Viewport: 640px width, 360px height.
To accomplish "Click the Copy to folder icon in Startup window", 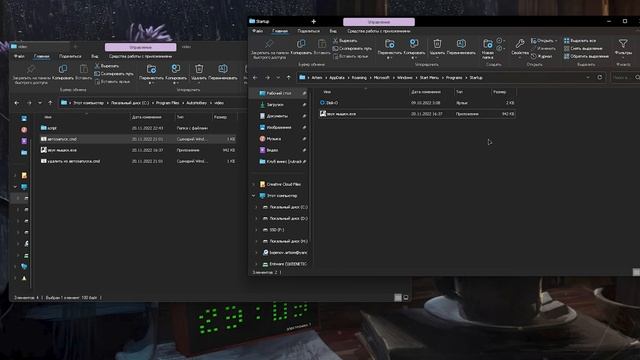I will (414, 43).
